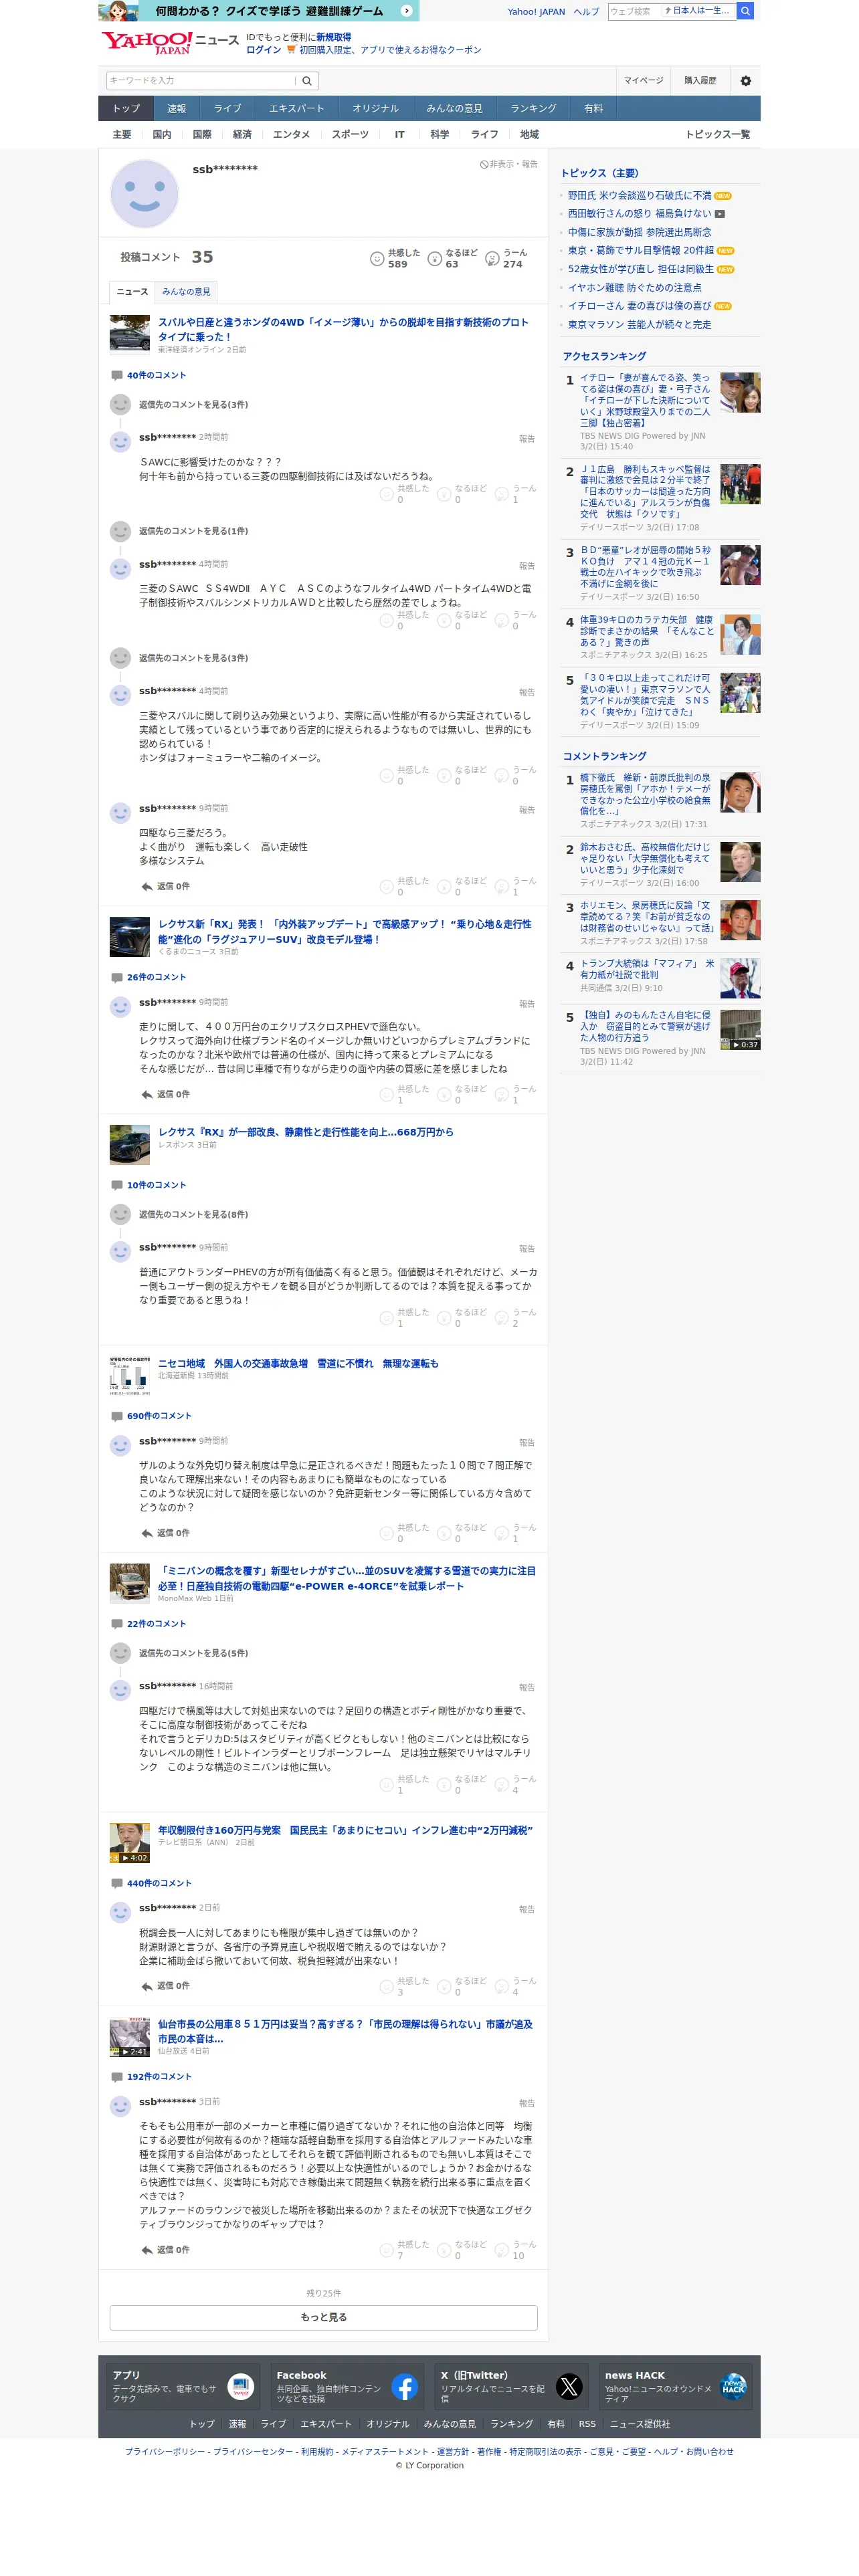This screenshot has height=2576, width=859.
Task: Click the ヘルプ link in top bar
Action: pyautogui.click(x=586, y=12)
